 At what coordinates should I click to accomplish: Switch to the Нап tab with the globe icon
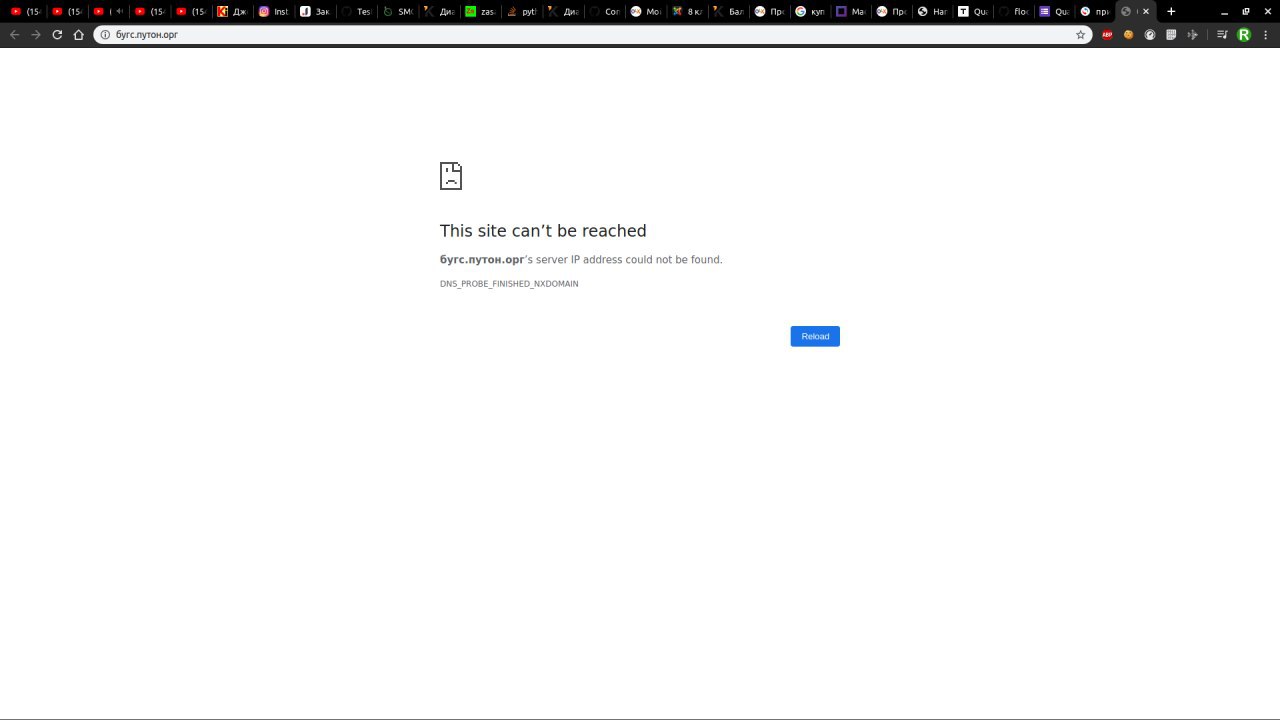pyautogui.click(x=933, y=11)
